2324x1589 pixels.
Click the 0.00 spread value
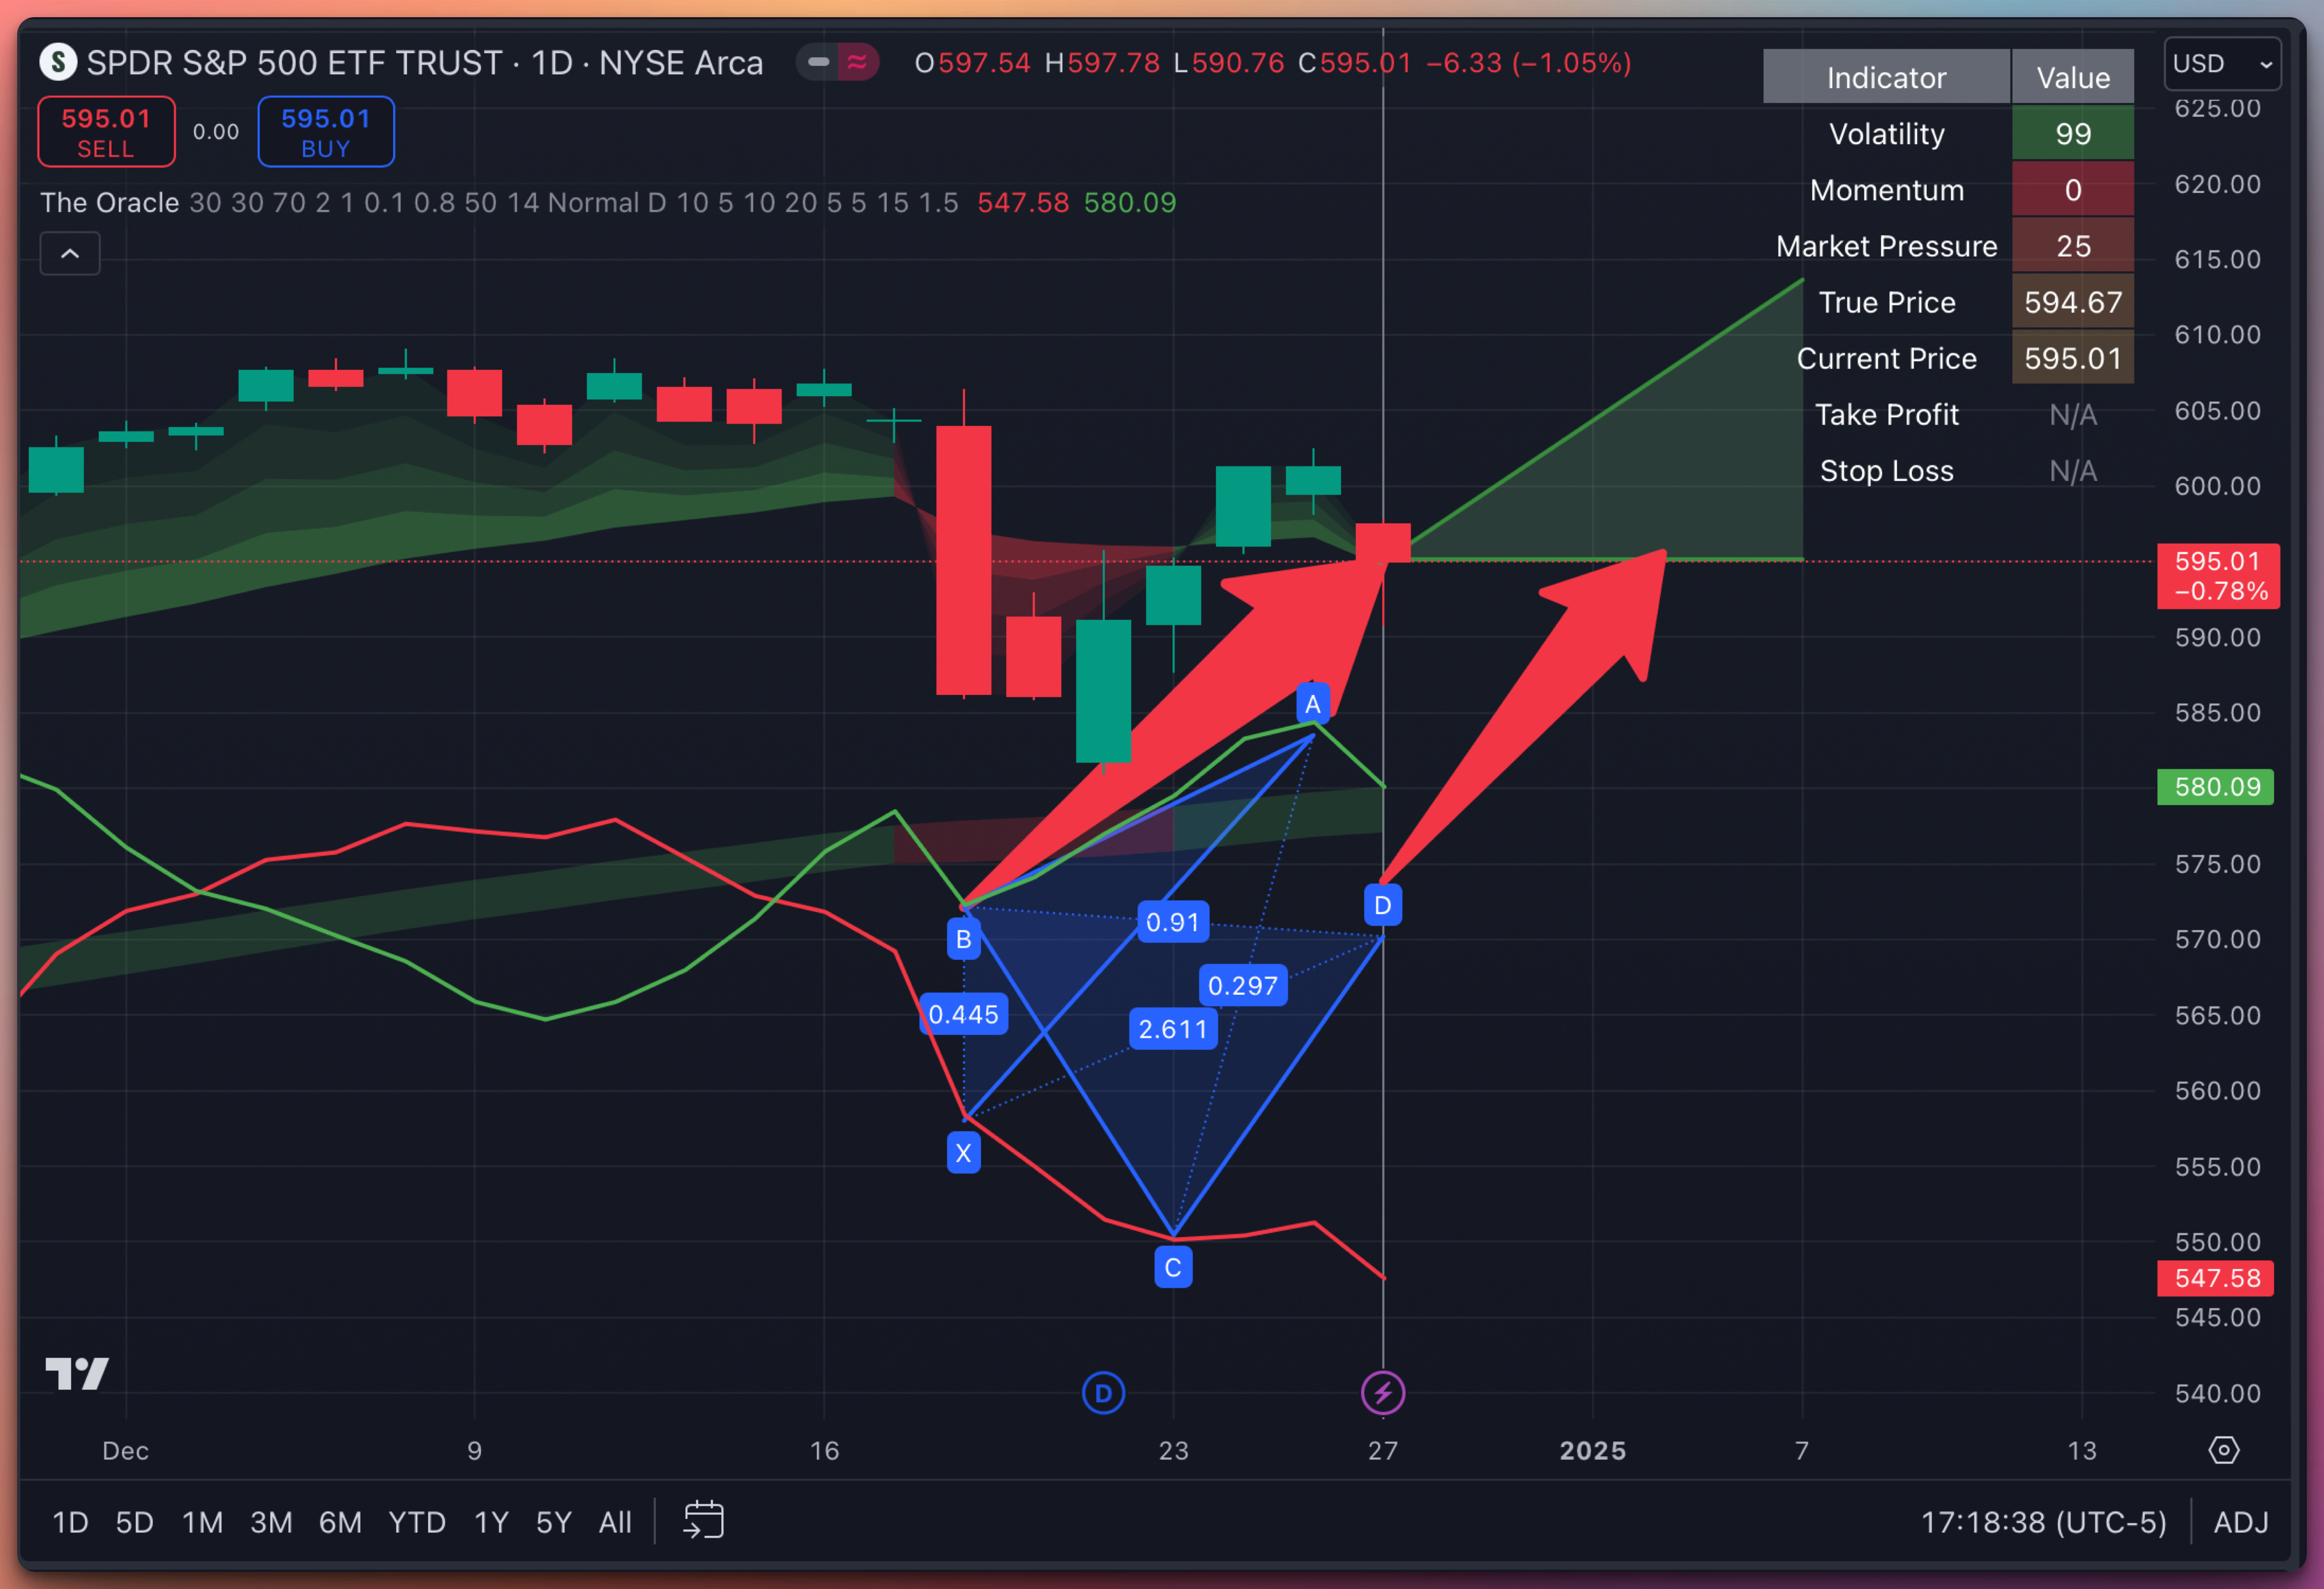click(x=216, y=132)
